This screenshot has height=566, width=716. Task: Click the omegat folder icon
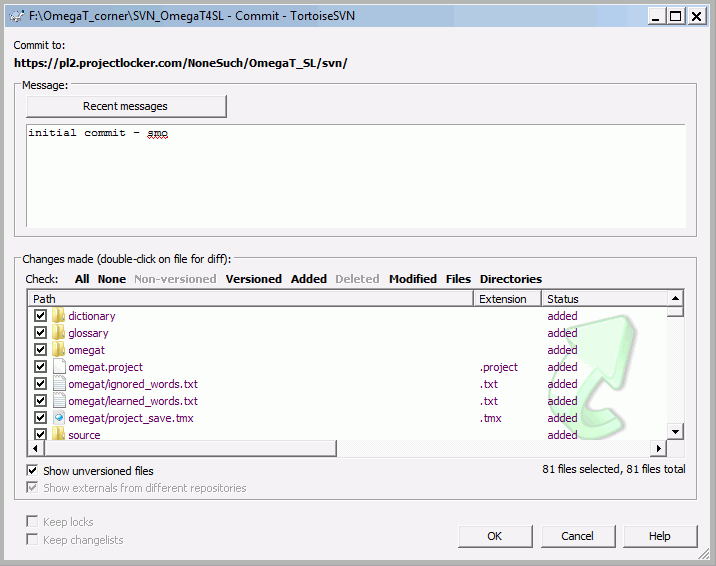pyautogui.click(x=58, y=350)
